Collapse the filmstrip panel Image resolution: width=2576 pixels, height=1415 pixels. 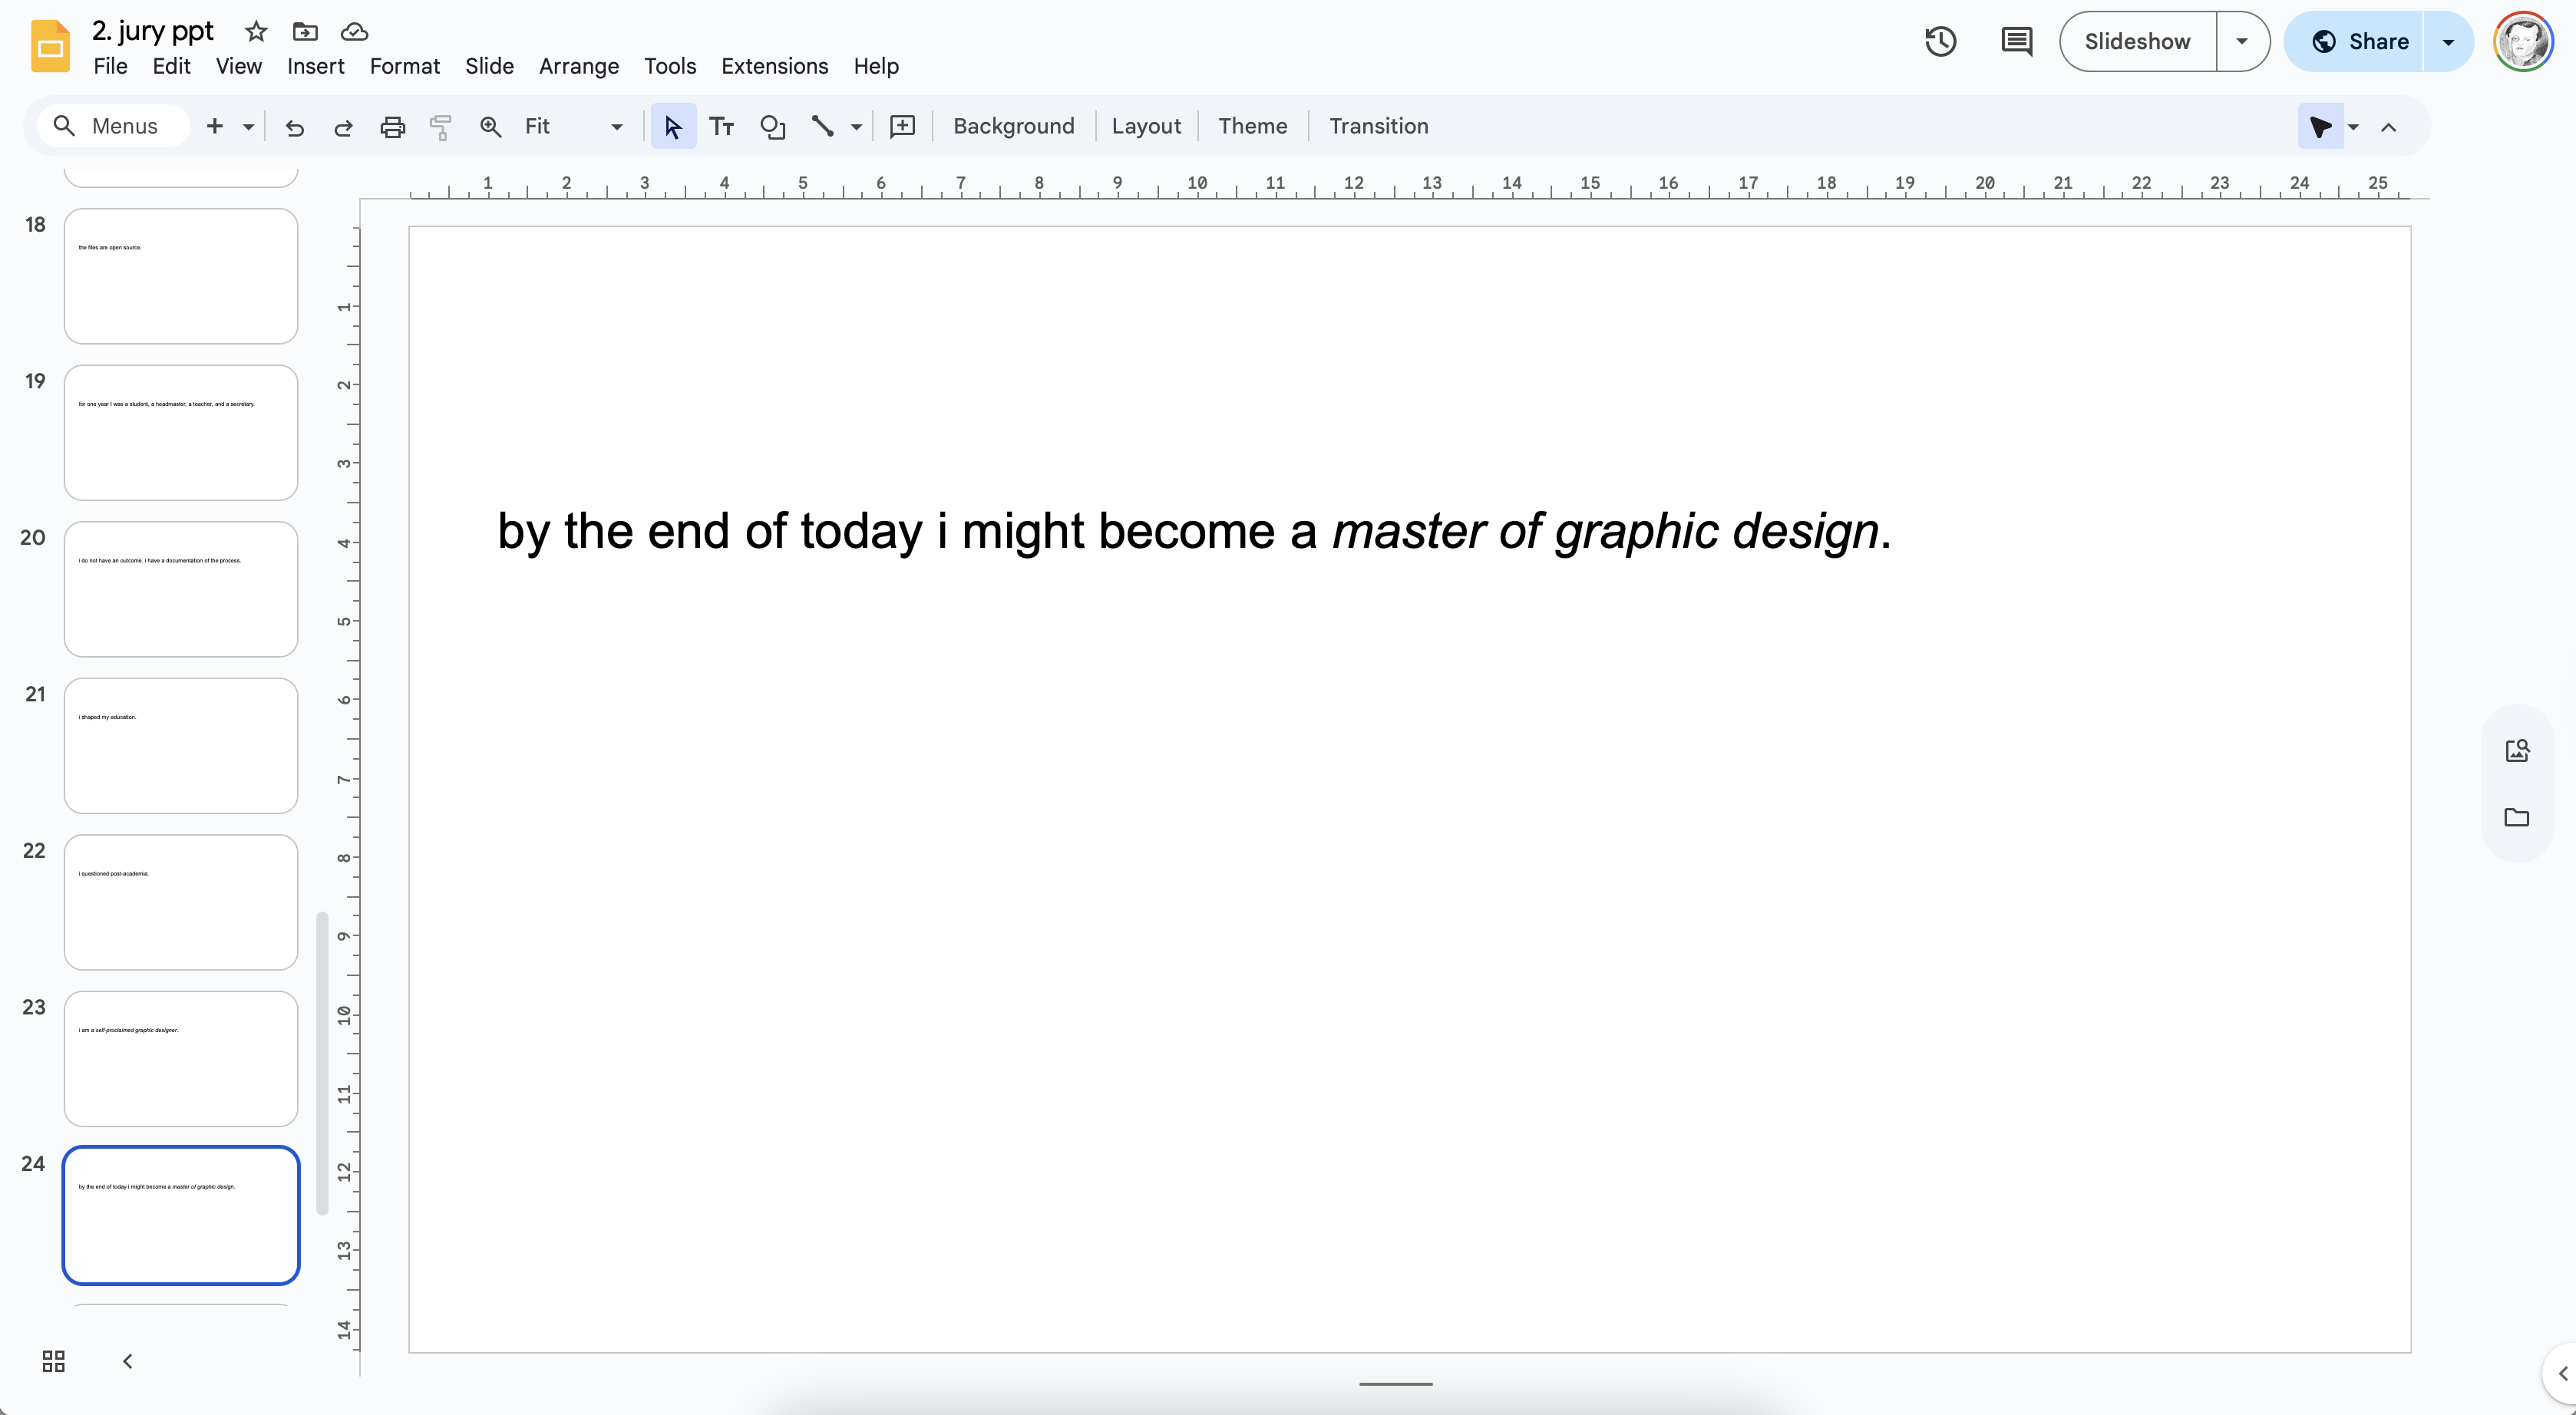pyautogui.click(x=128, y=1361)
